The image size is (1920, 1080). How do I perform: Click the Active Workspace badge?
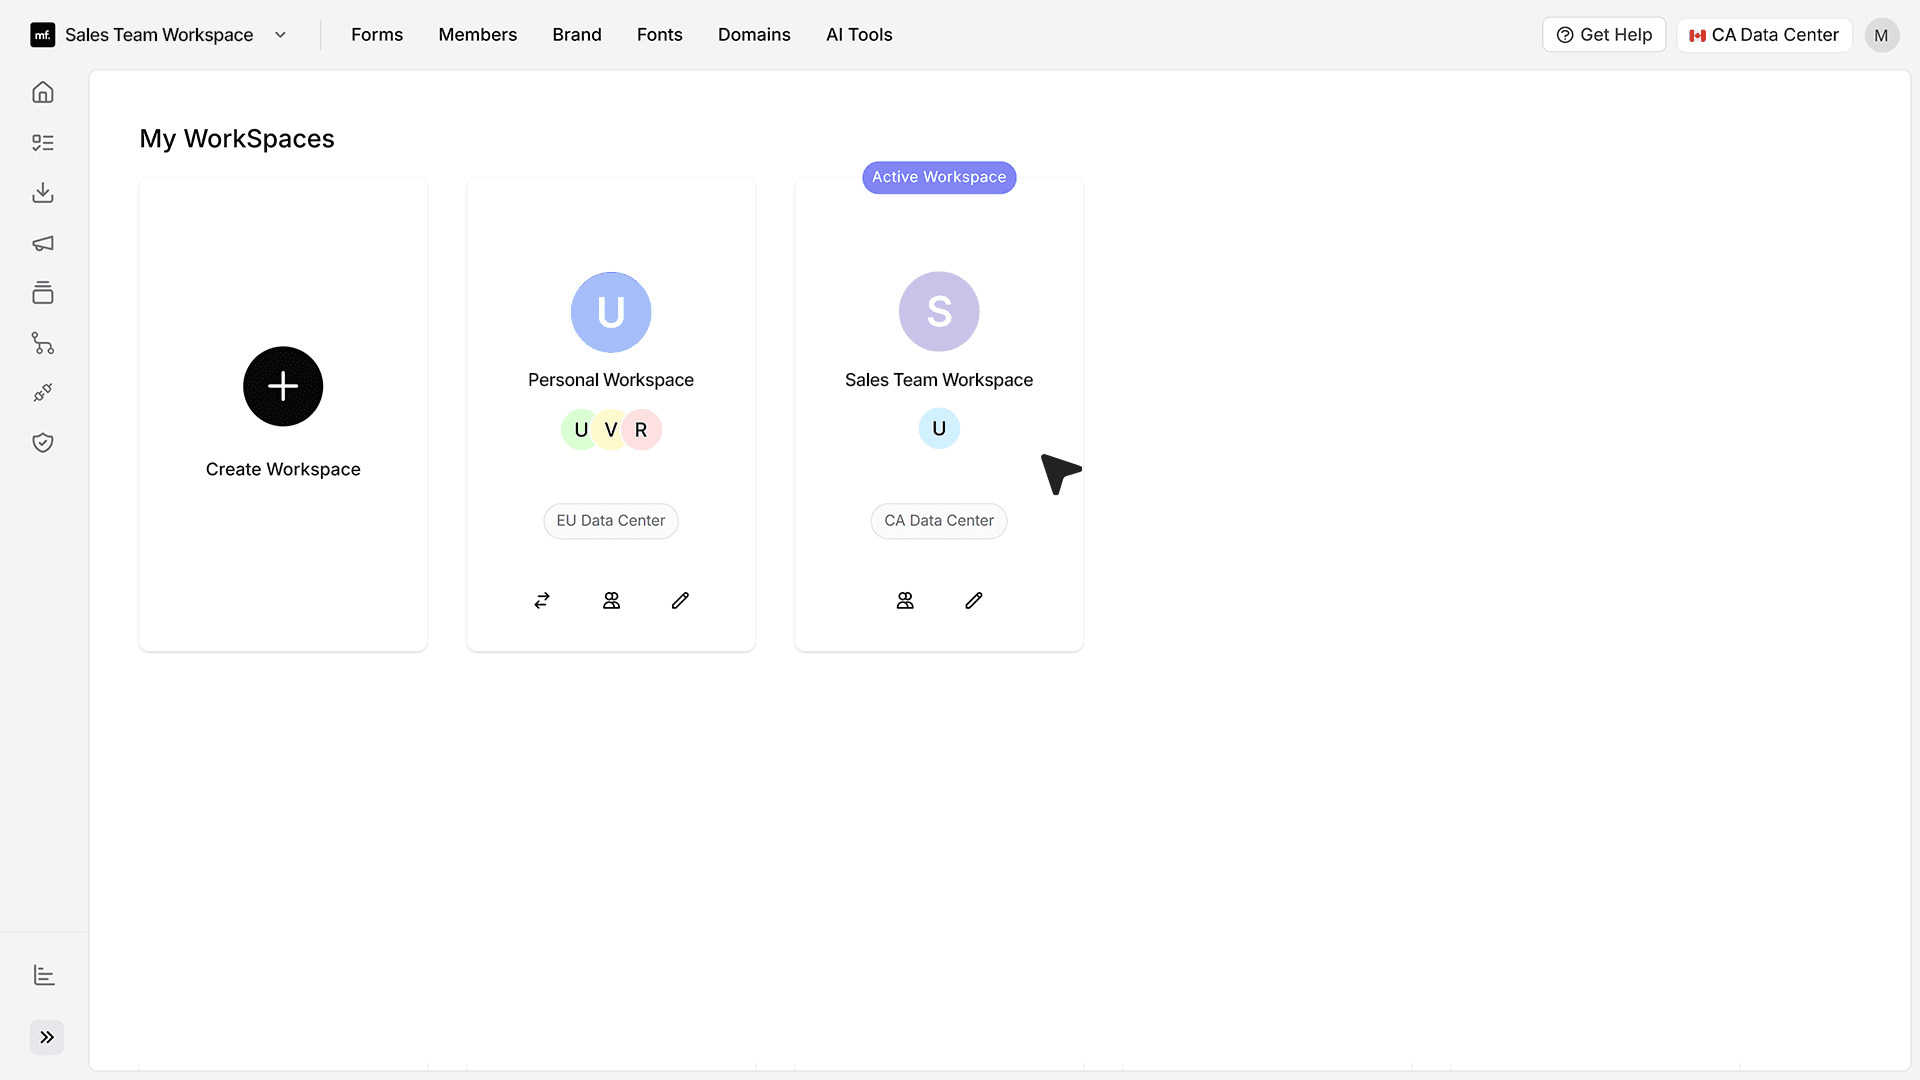coord(939,177)
